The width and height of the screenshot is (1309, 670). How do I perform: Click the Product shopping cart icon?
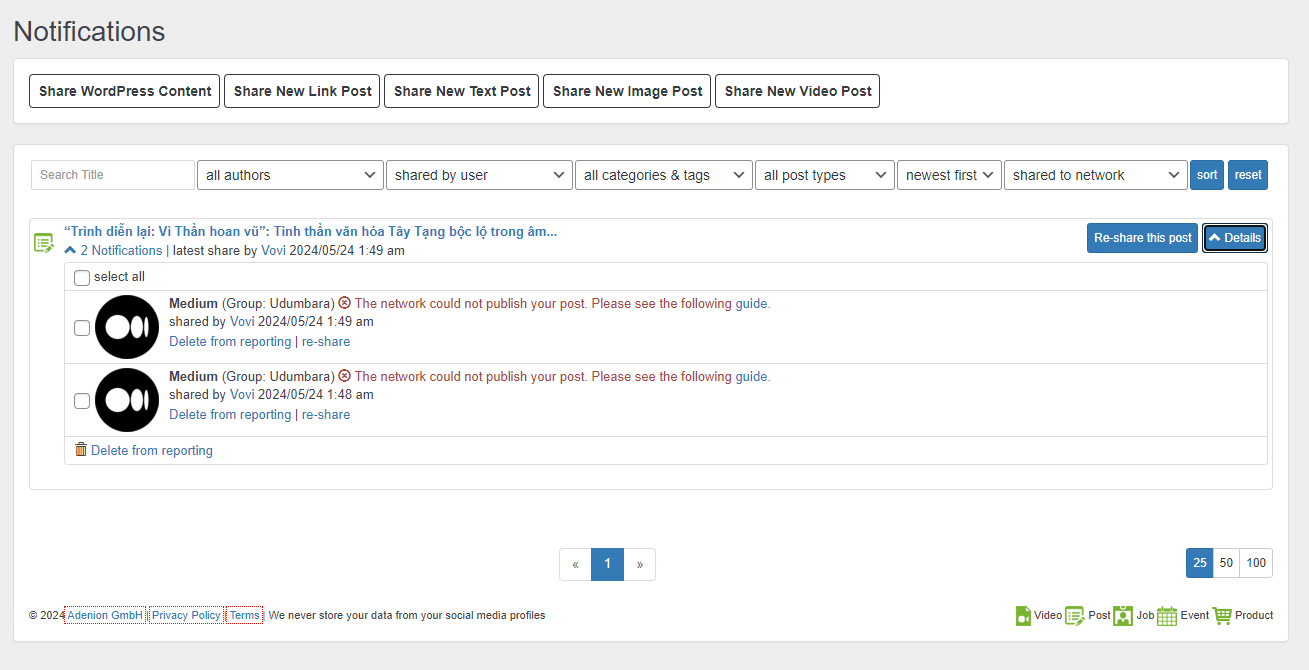pyautogui.click(x=1222, y=616)
